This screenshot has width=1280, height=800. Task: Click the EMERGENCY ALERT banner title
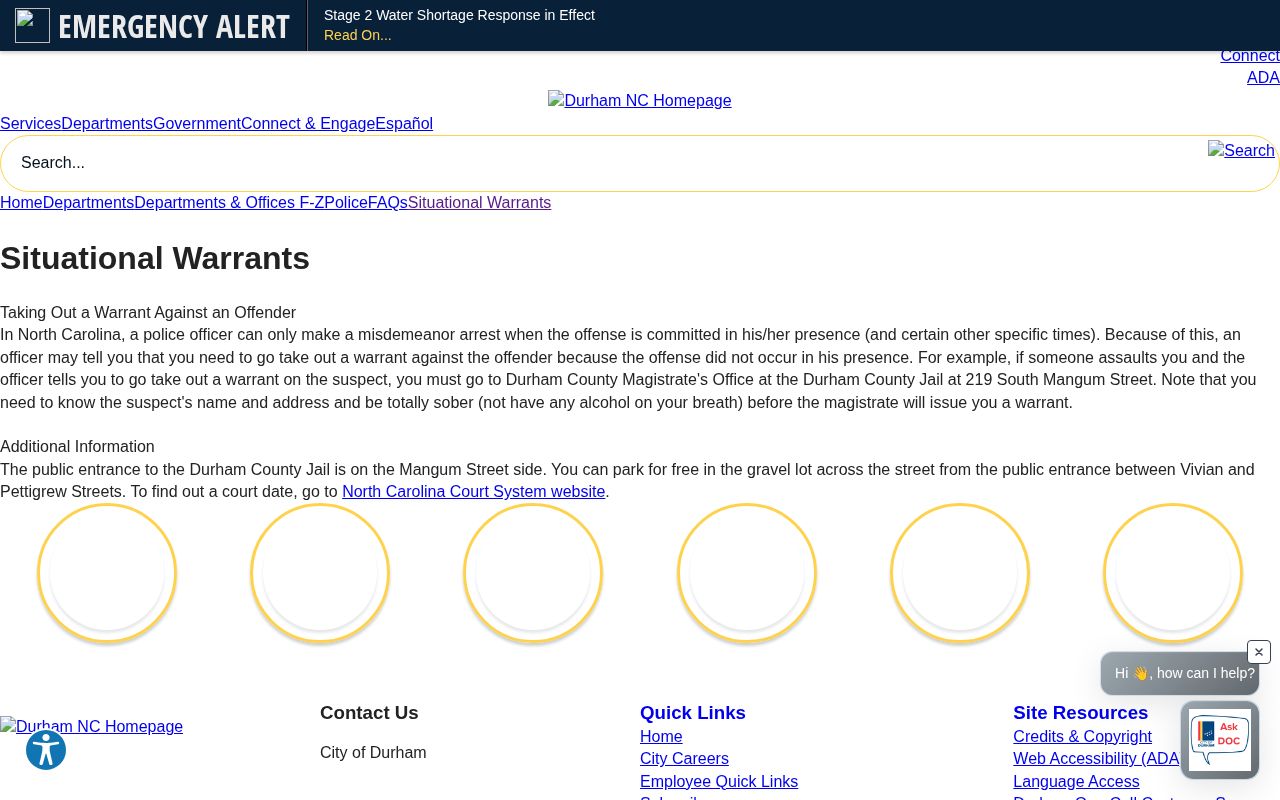tap(174, 26)
